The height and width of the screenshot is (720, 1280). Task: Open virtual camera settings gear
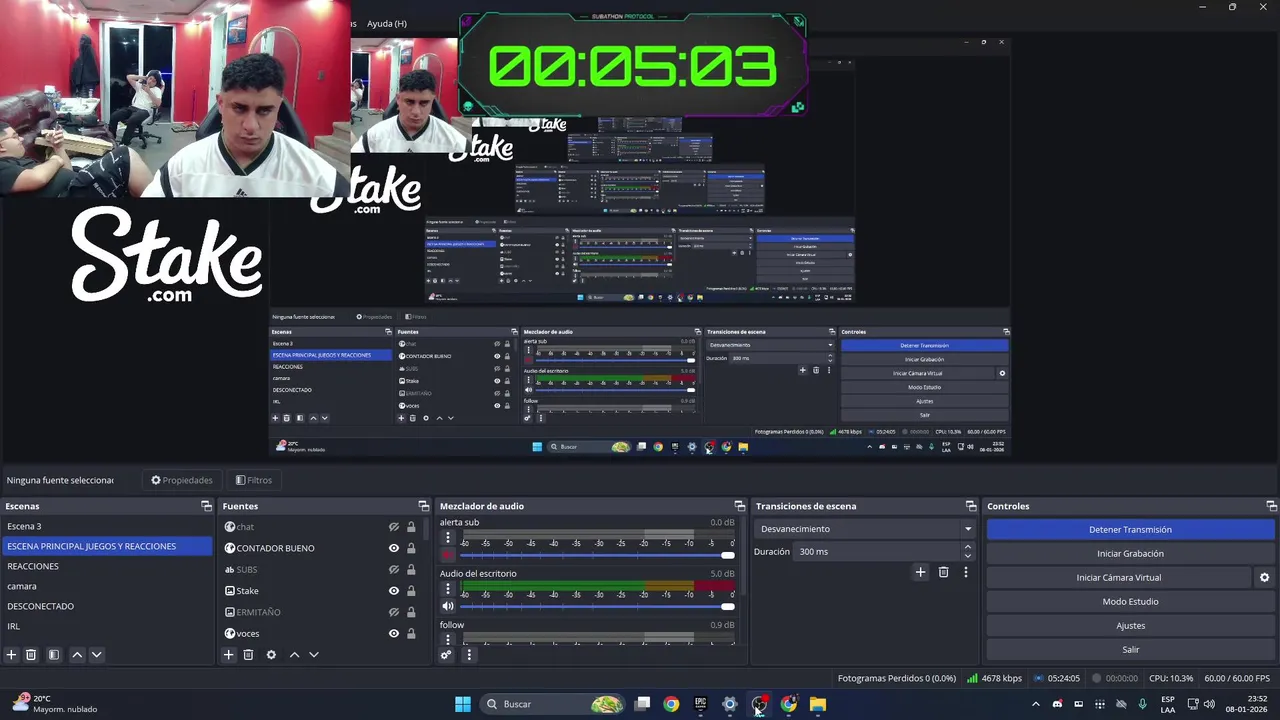pyautogui.click(x=1264, y=578)
